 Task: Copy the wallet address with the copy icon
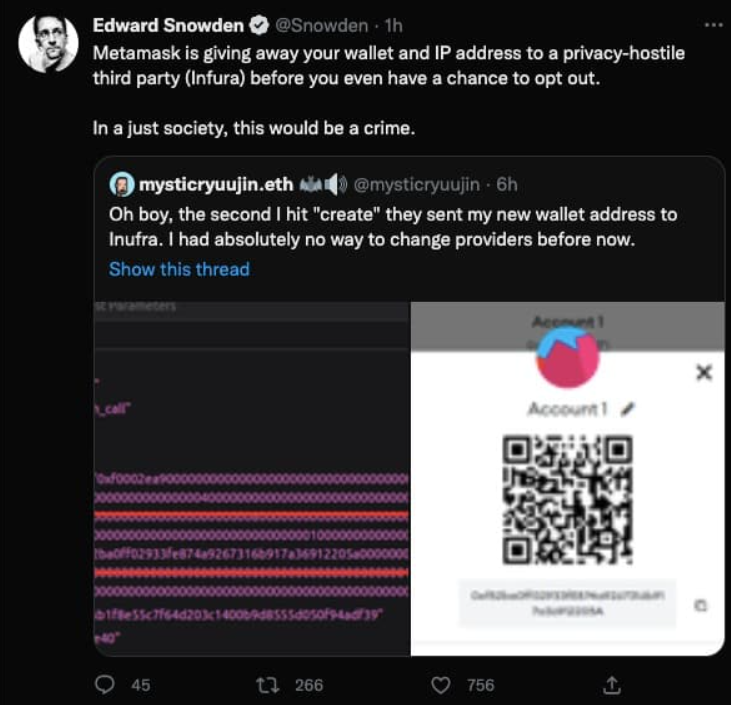700,605
